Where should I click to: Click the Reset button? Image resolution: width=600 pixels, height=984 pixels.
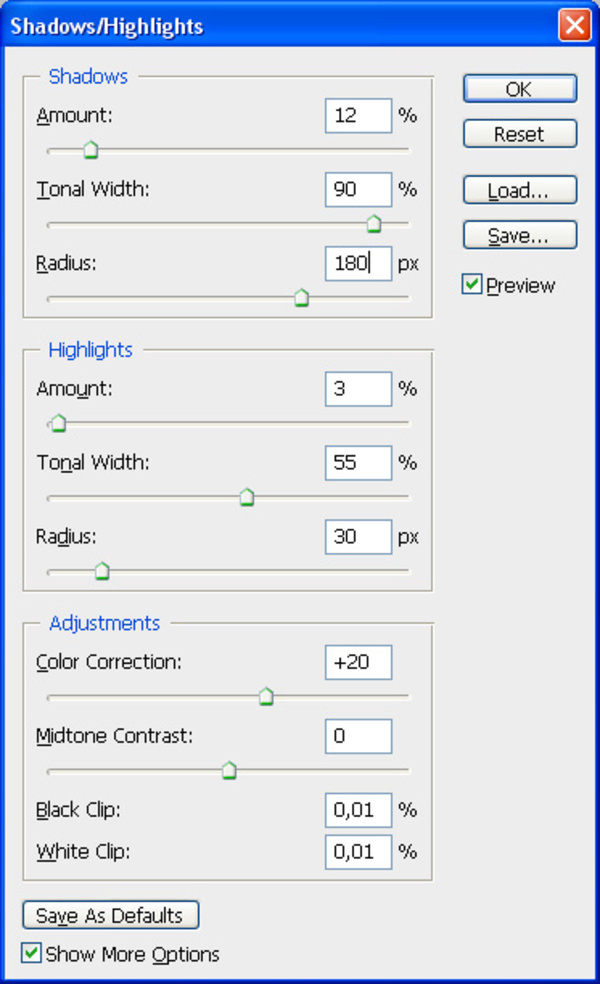click(520, 134)
